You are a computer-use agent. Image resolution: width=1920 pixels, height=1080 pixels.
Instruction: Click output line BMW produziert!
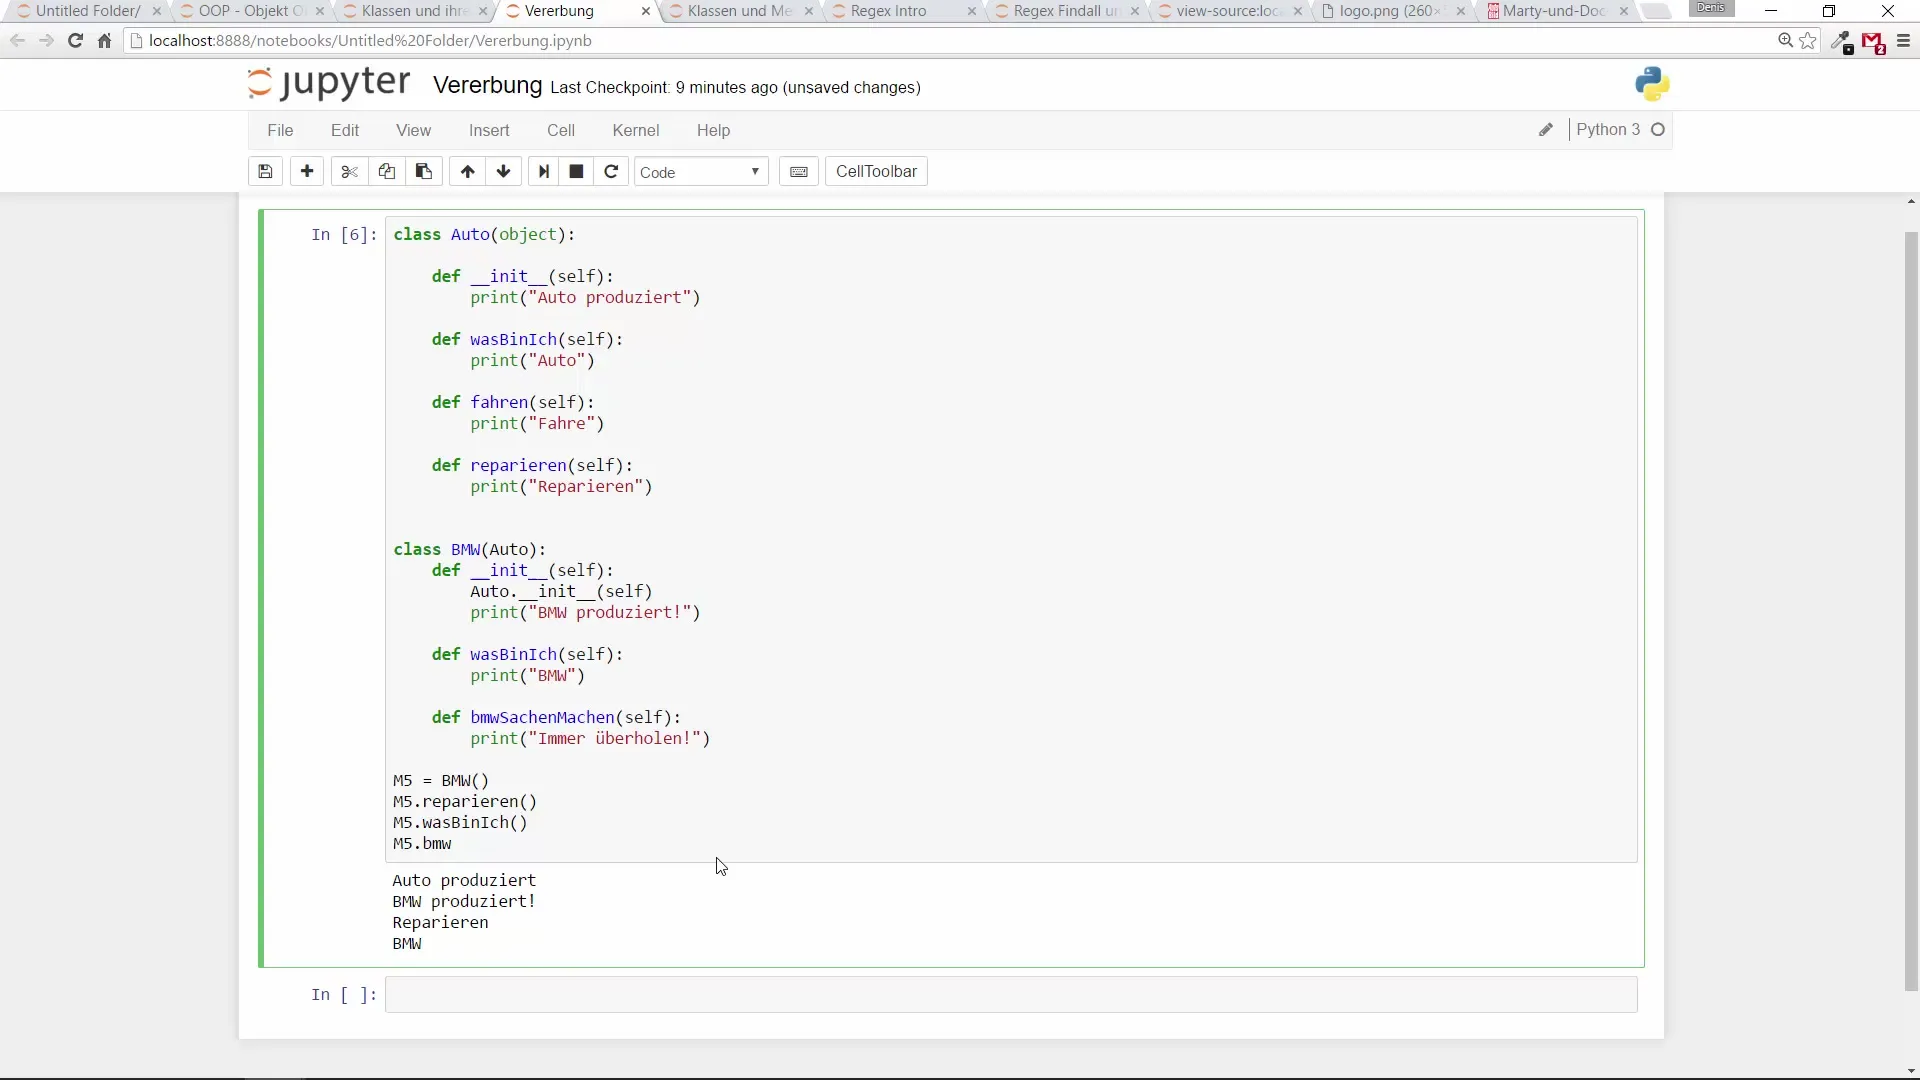click(464, 902)
